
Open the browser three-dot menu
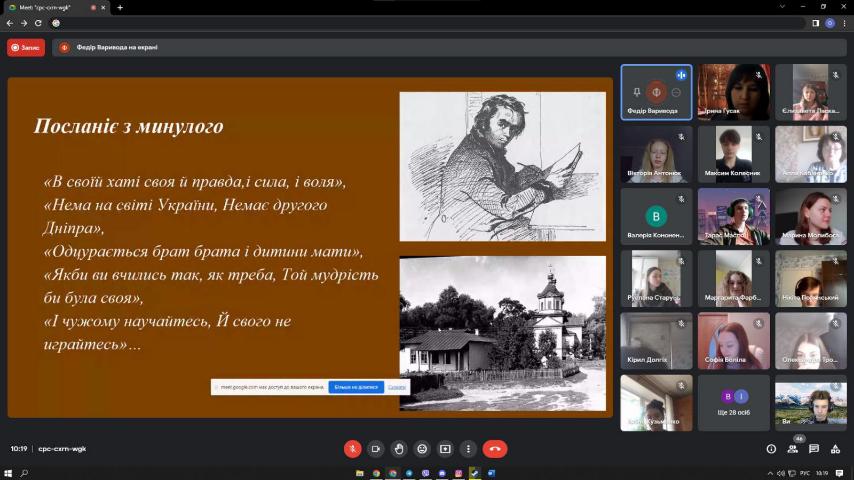[x=844, y=23]
